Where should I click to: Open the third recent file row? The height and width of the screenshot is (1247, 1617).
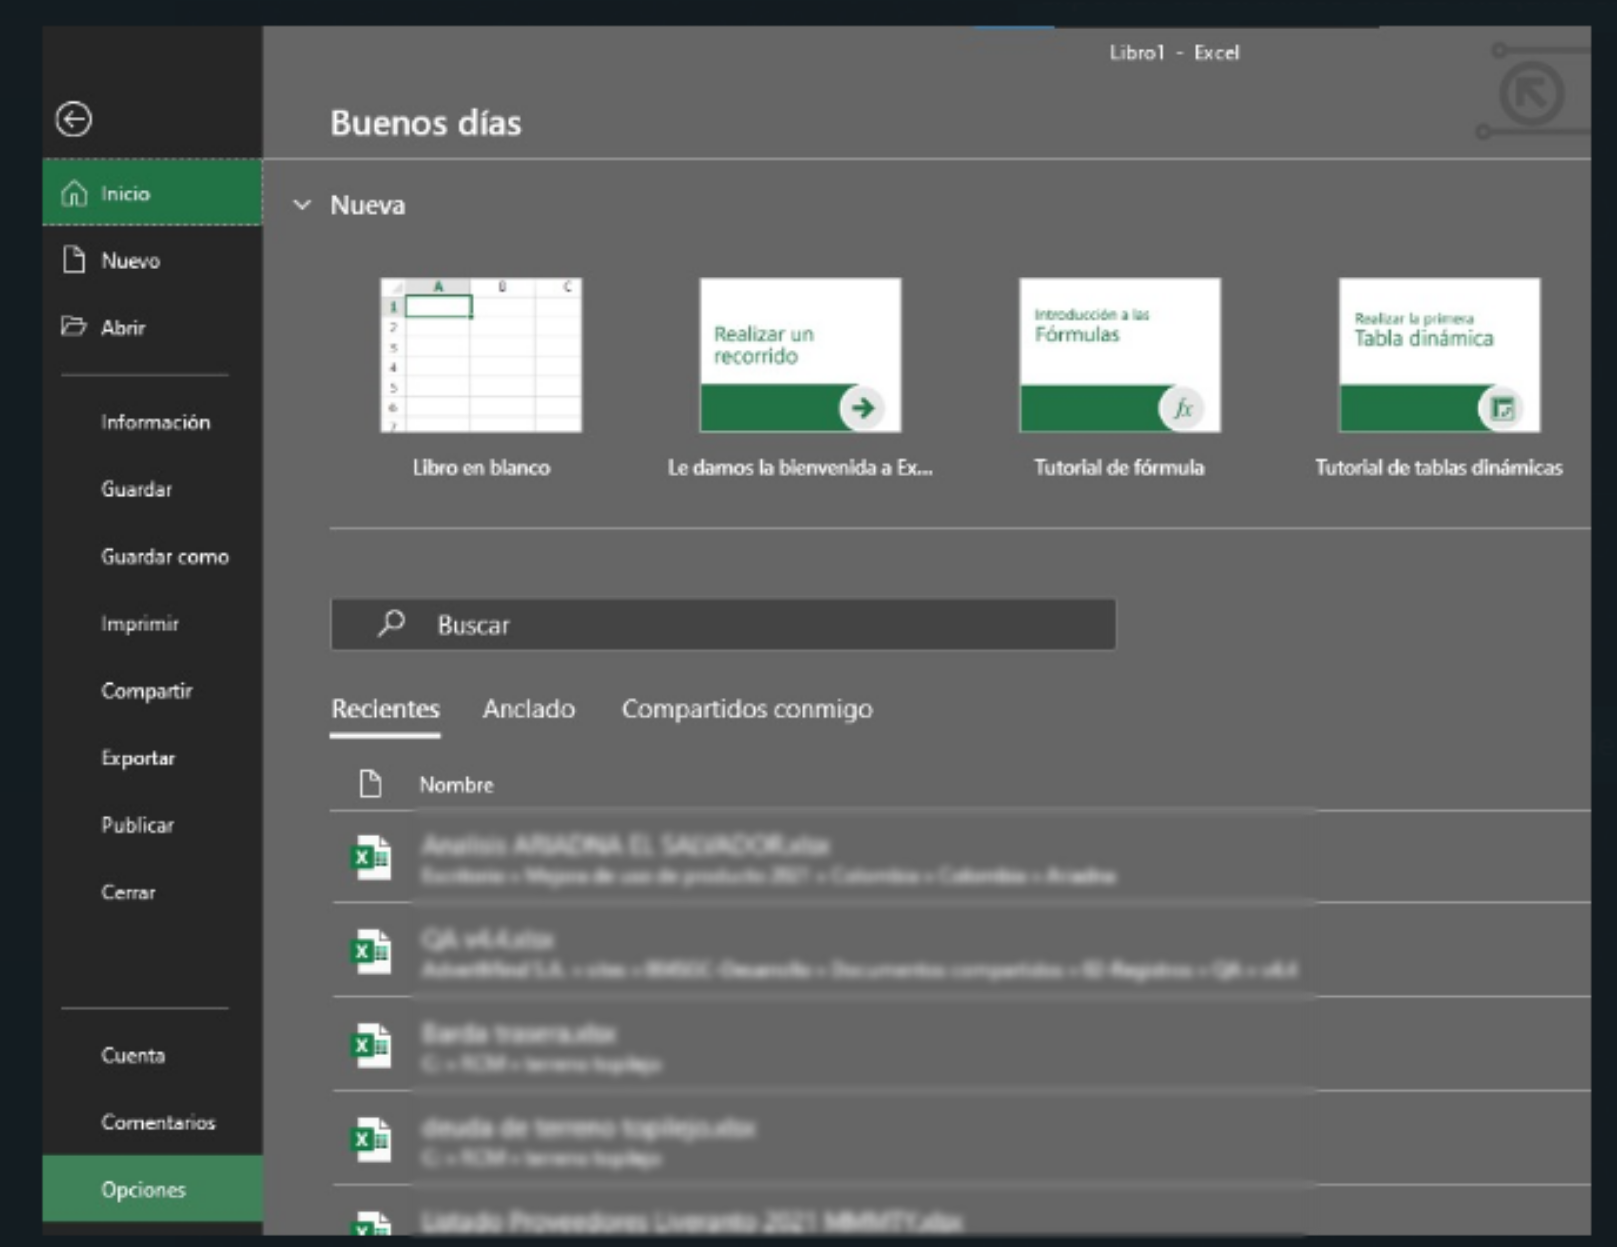(x=960, y=1045)
